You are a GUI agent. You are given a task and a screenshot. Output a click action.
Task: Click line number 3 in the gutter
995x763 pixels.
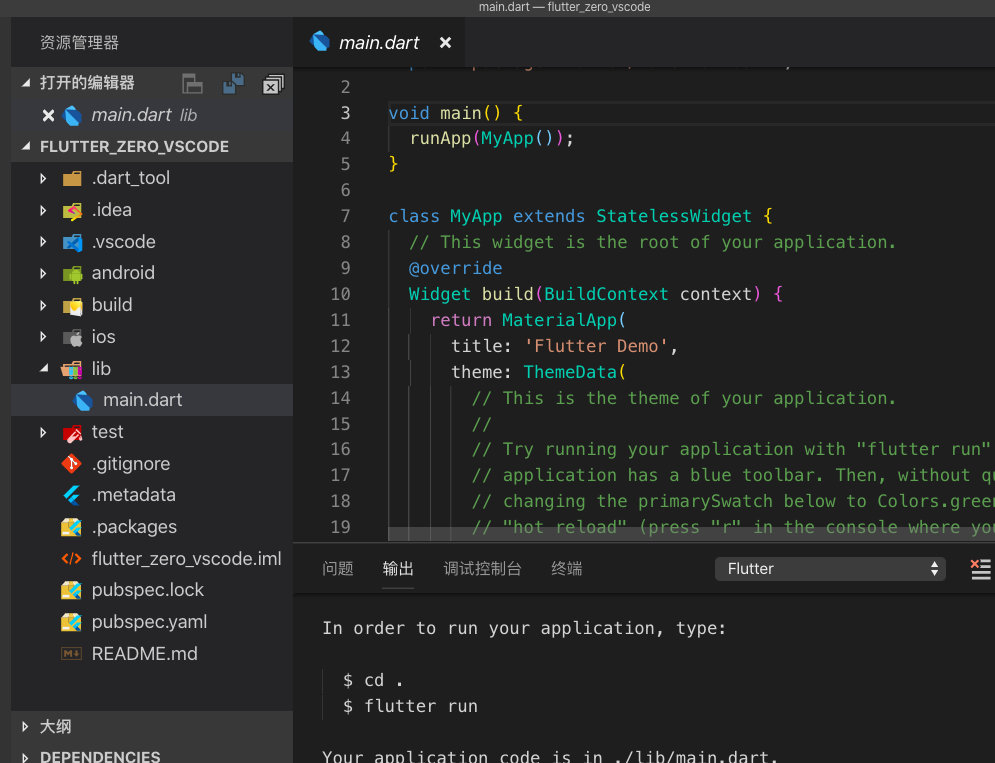[345, 113]
